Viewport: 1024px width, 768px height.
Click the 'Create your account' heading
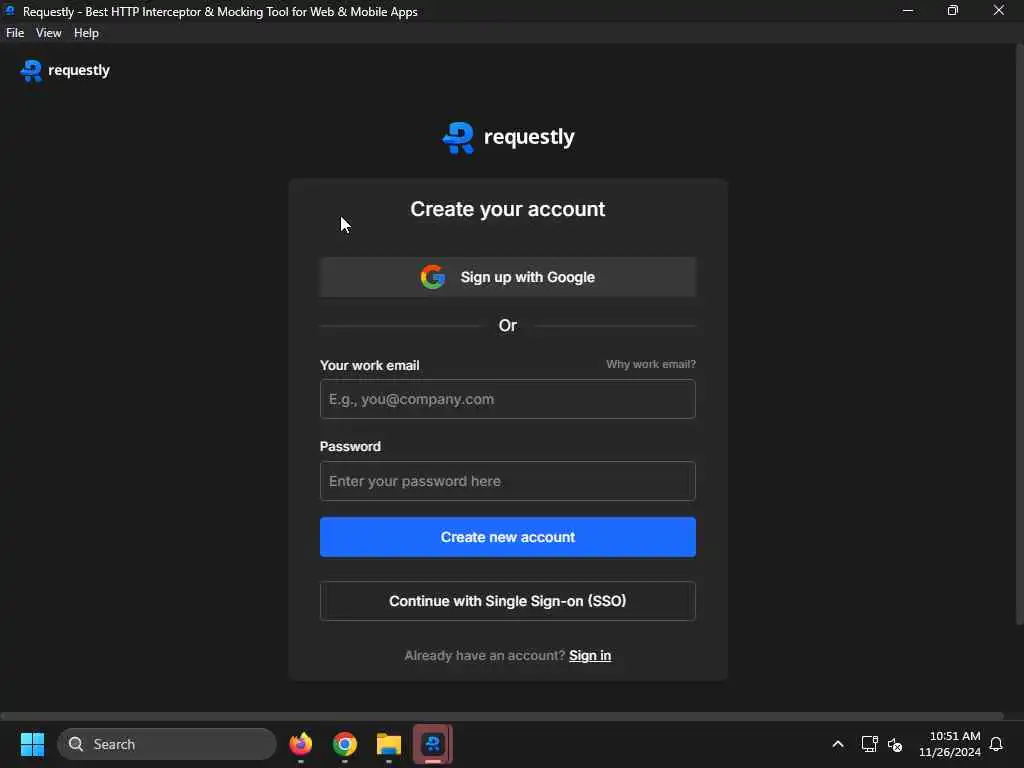507,209
